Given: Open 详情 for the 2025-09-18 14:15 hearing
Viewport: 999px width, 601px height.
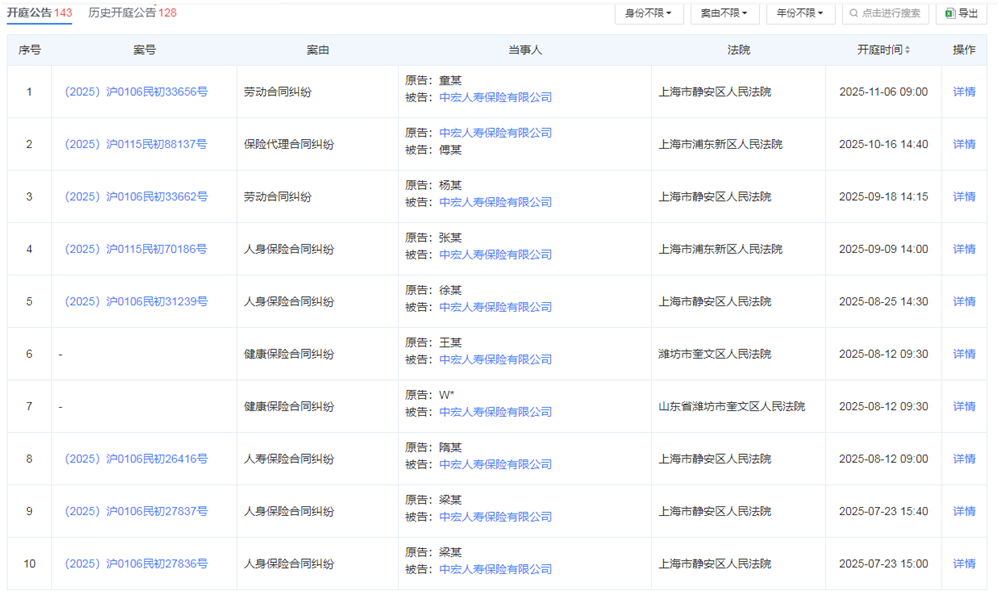Looking at the screenshot, I should point(964,196).
